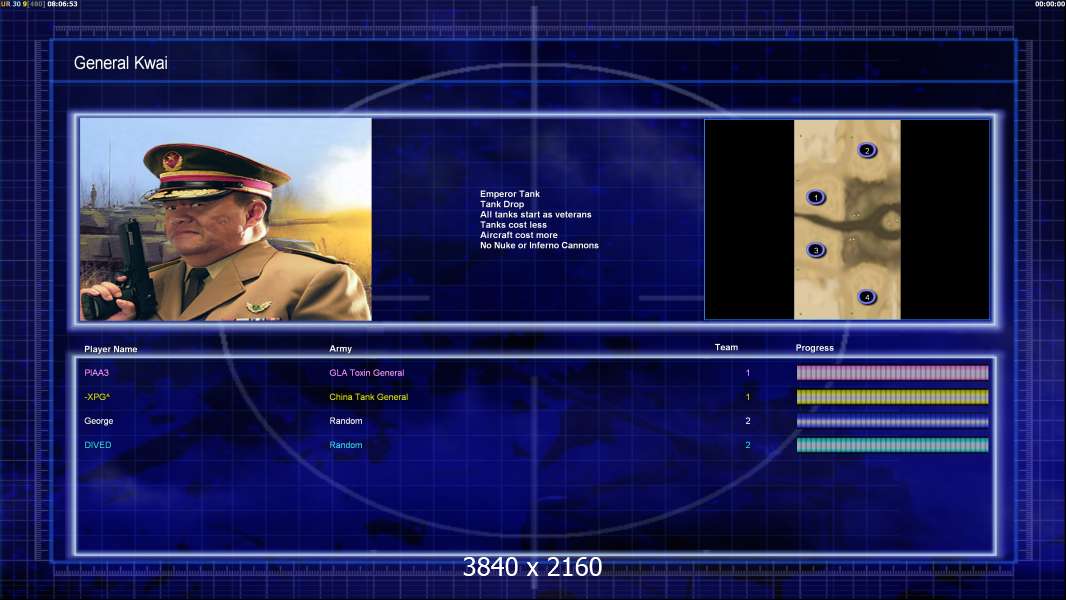Click the 3840 x 2160 resolution label
Viewport: 1066px width, 600px height.
532,567
